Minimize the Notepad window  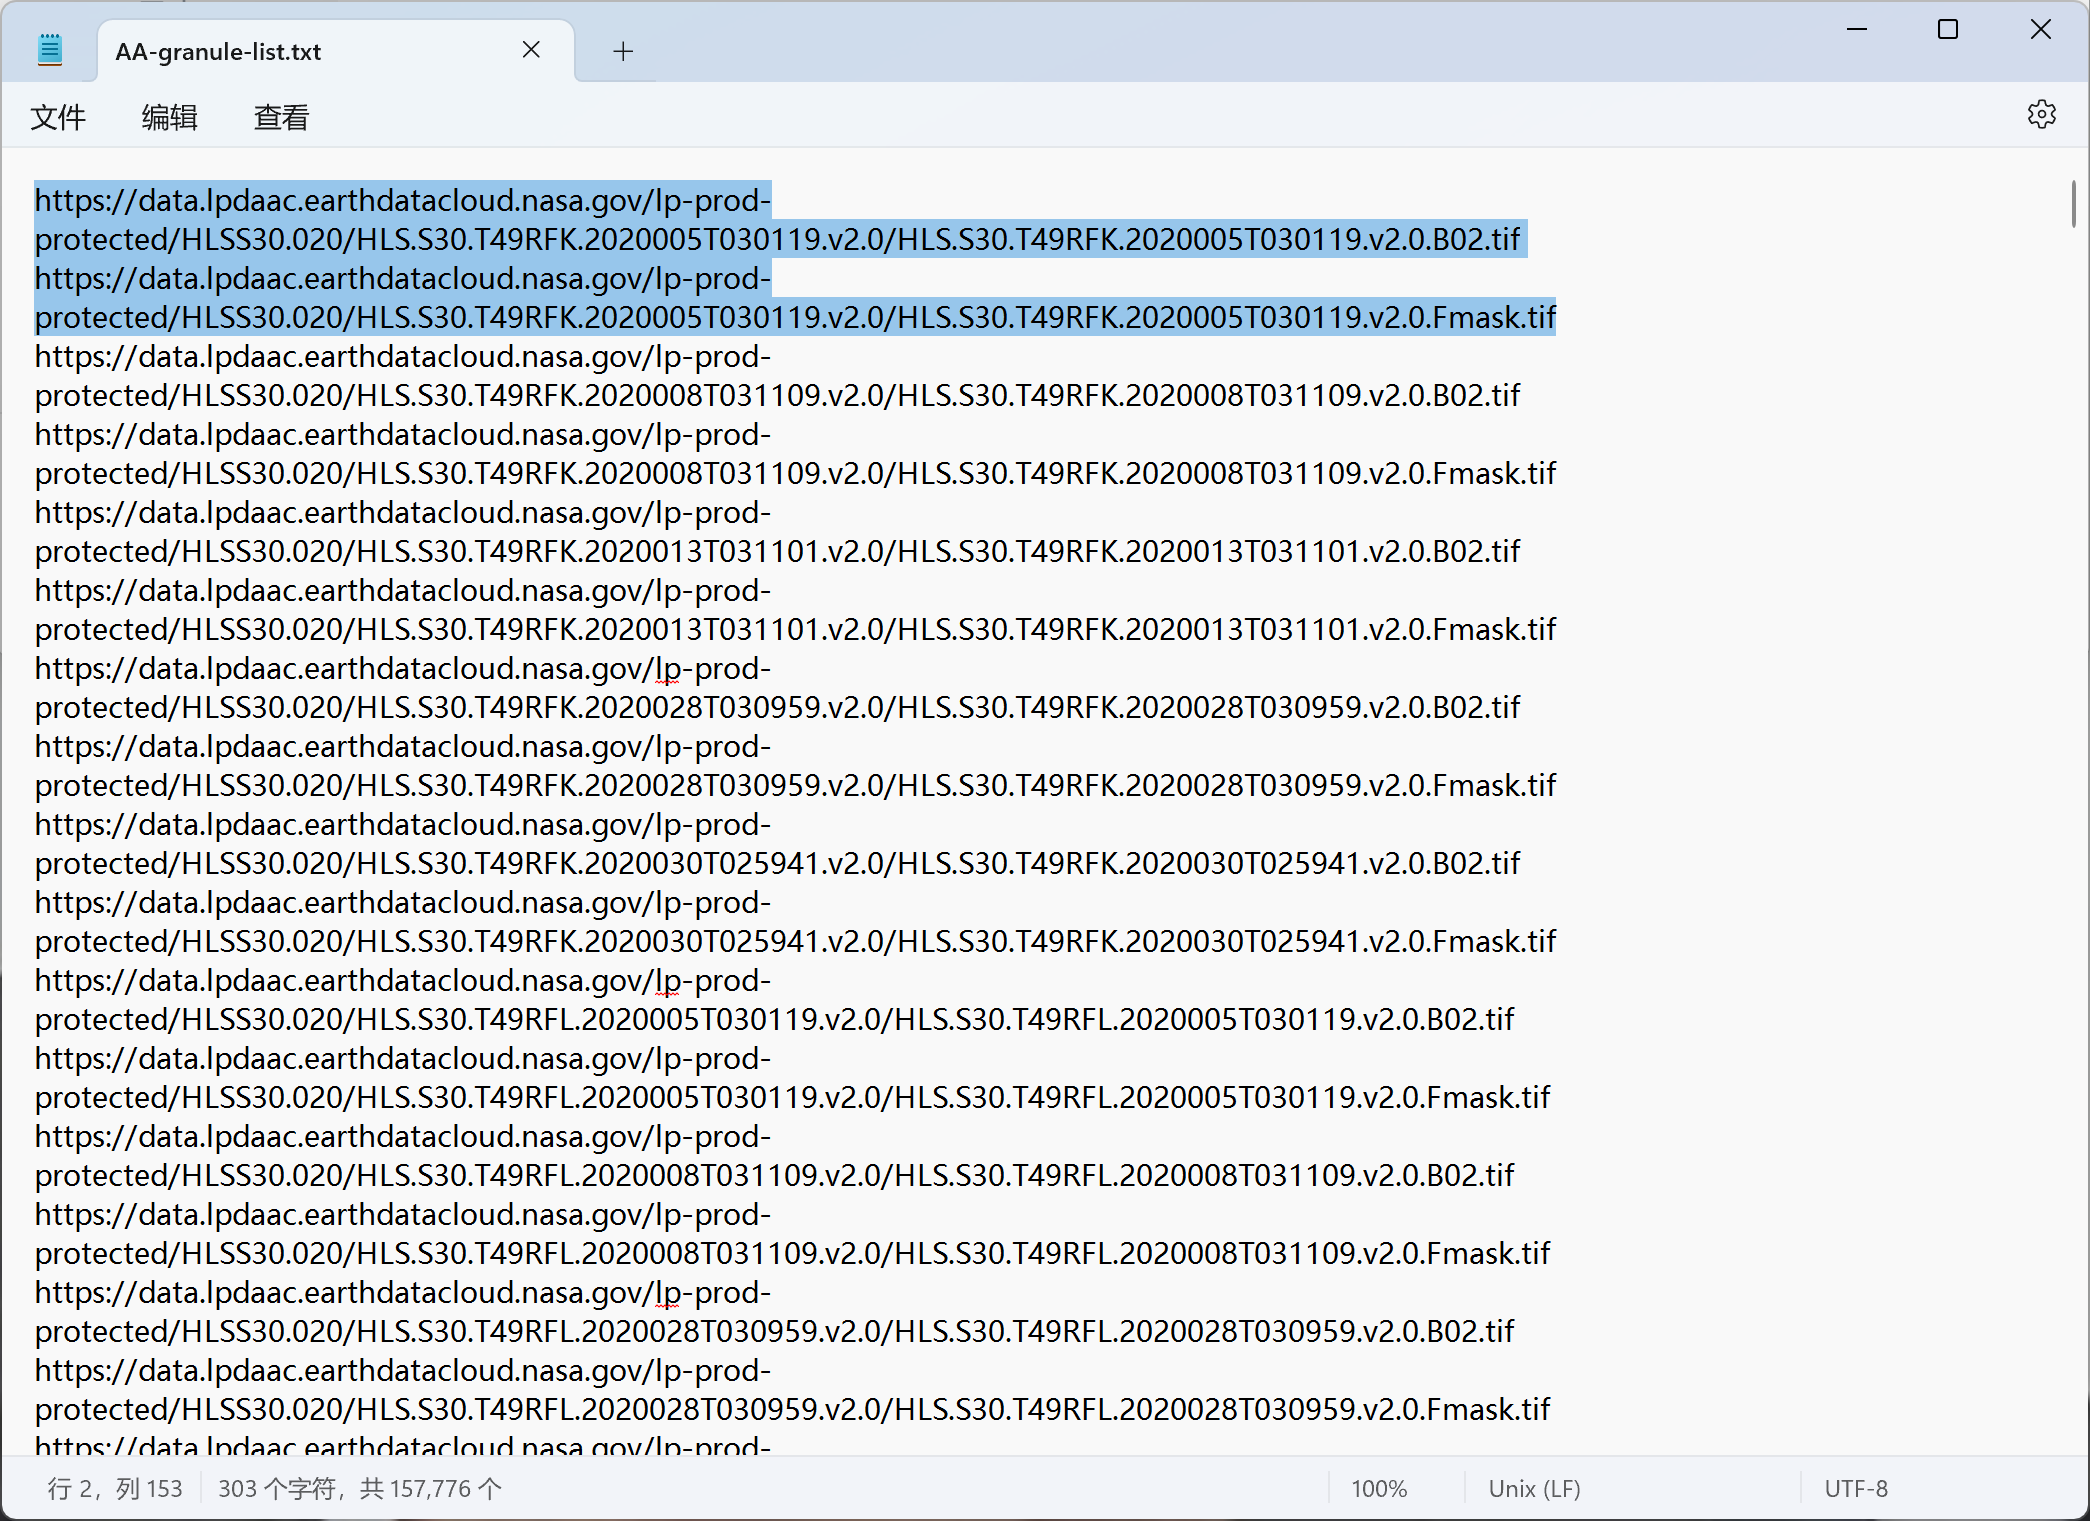coord(1857,30)
